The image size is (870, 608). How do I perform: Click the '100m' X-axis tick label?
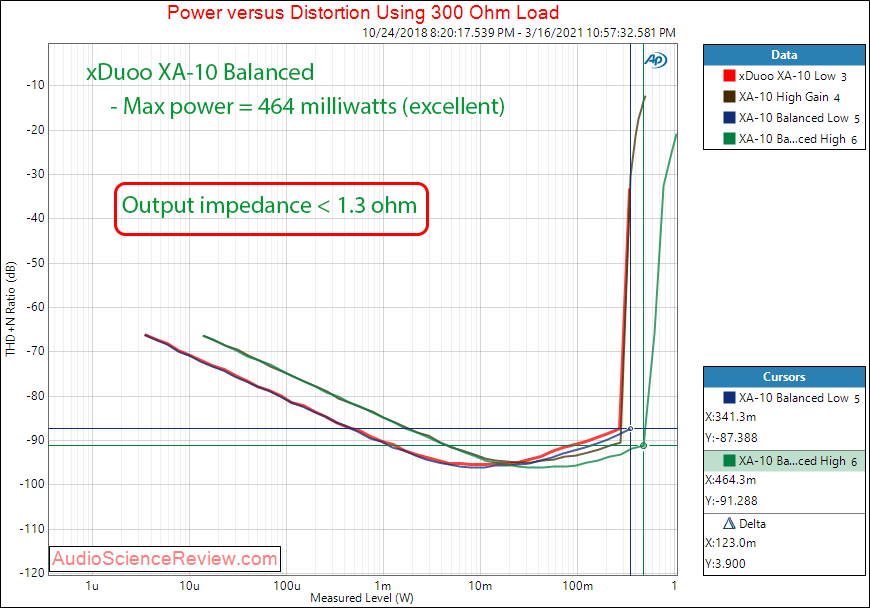tap(578, 586)
